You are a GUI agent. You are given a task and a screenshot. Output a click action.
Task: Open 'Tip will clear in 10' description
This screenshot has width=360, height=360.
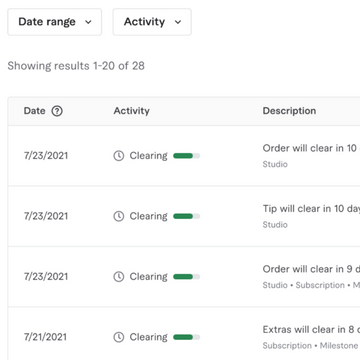[311, 209]
